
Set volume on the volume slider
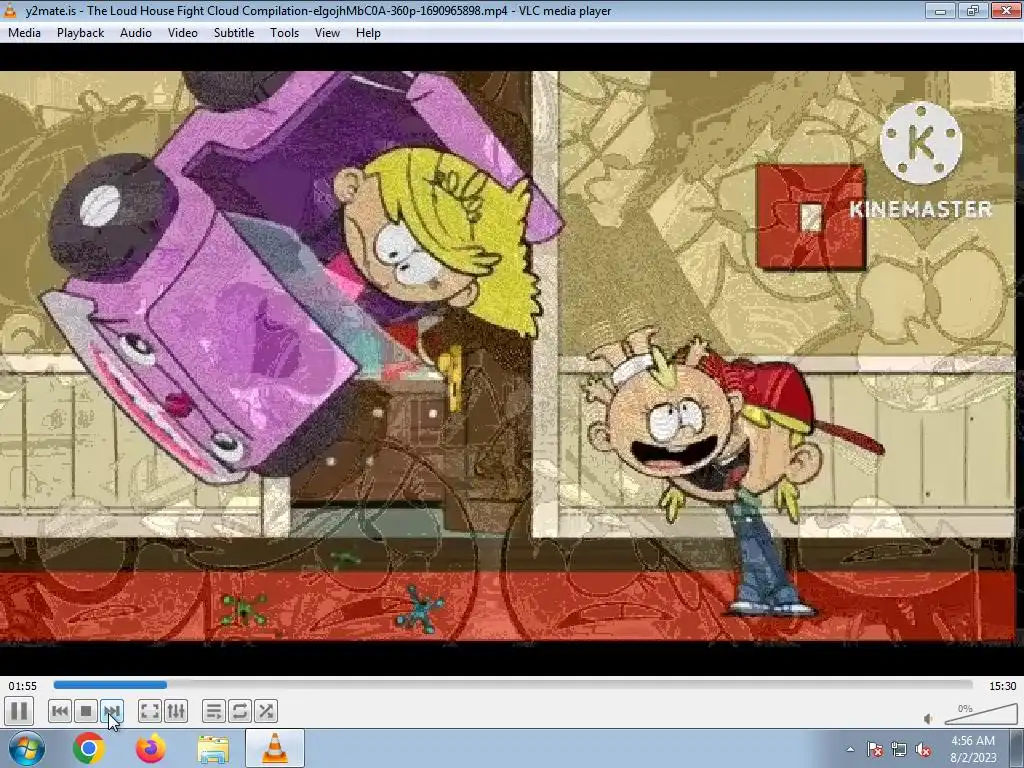pyautogui.click(x=981, y=714)
